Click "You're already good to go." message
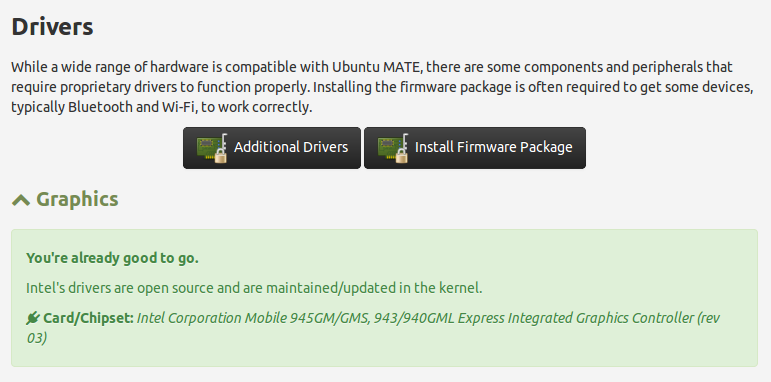The image size is (771, 382). click(113, 258)
